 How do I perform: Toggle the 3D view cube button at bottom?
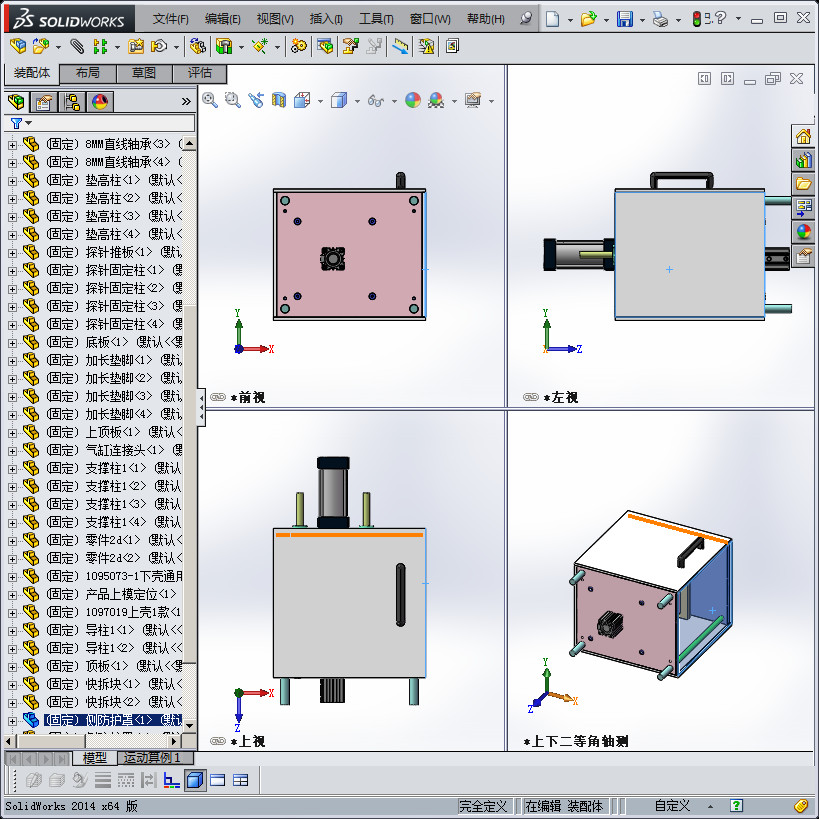(195, 780)
